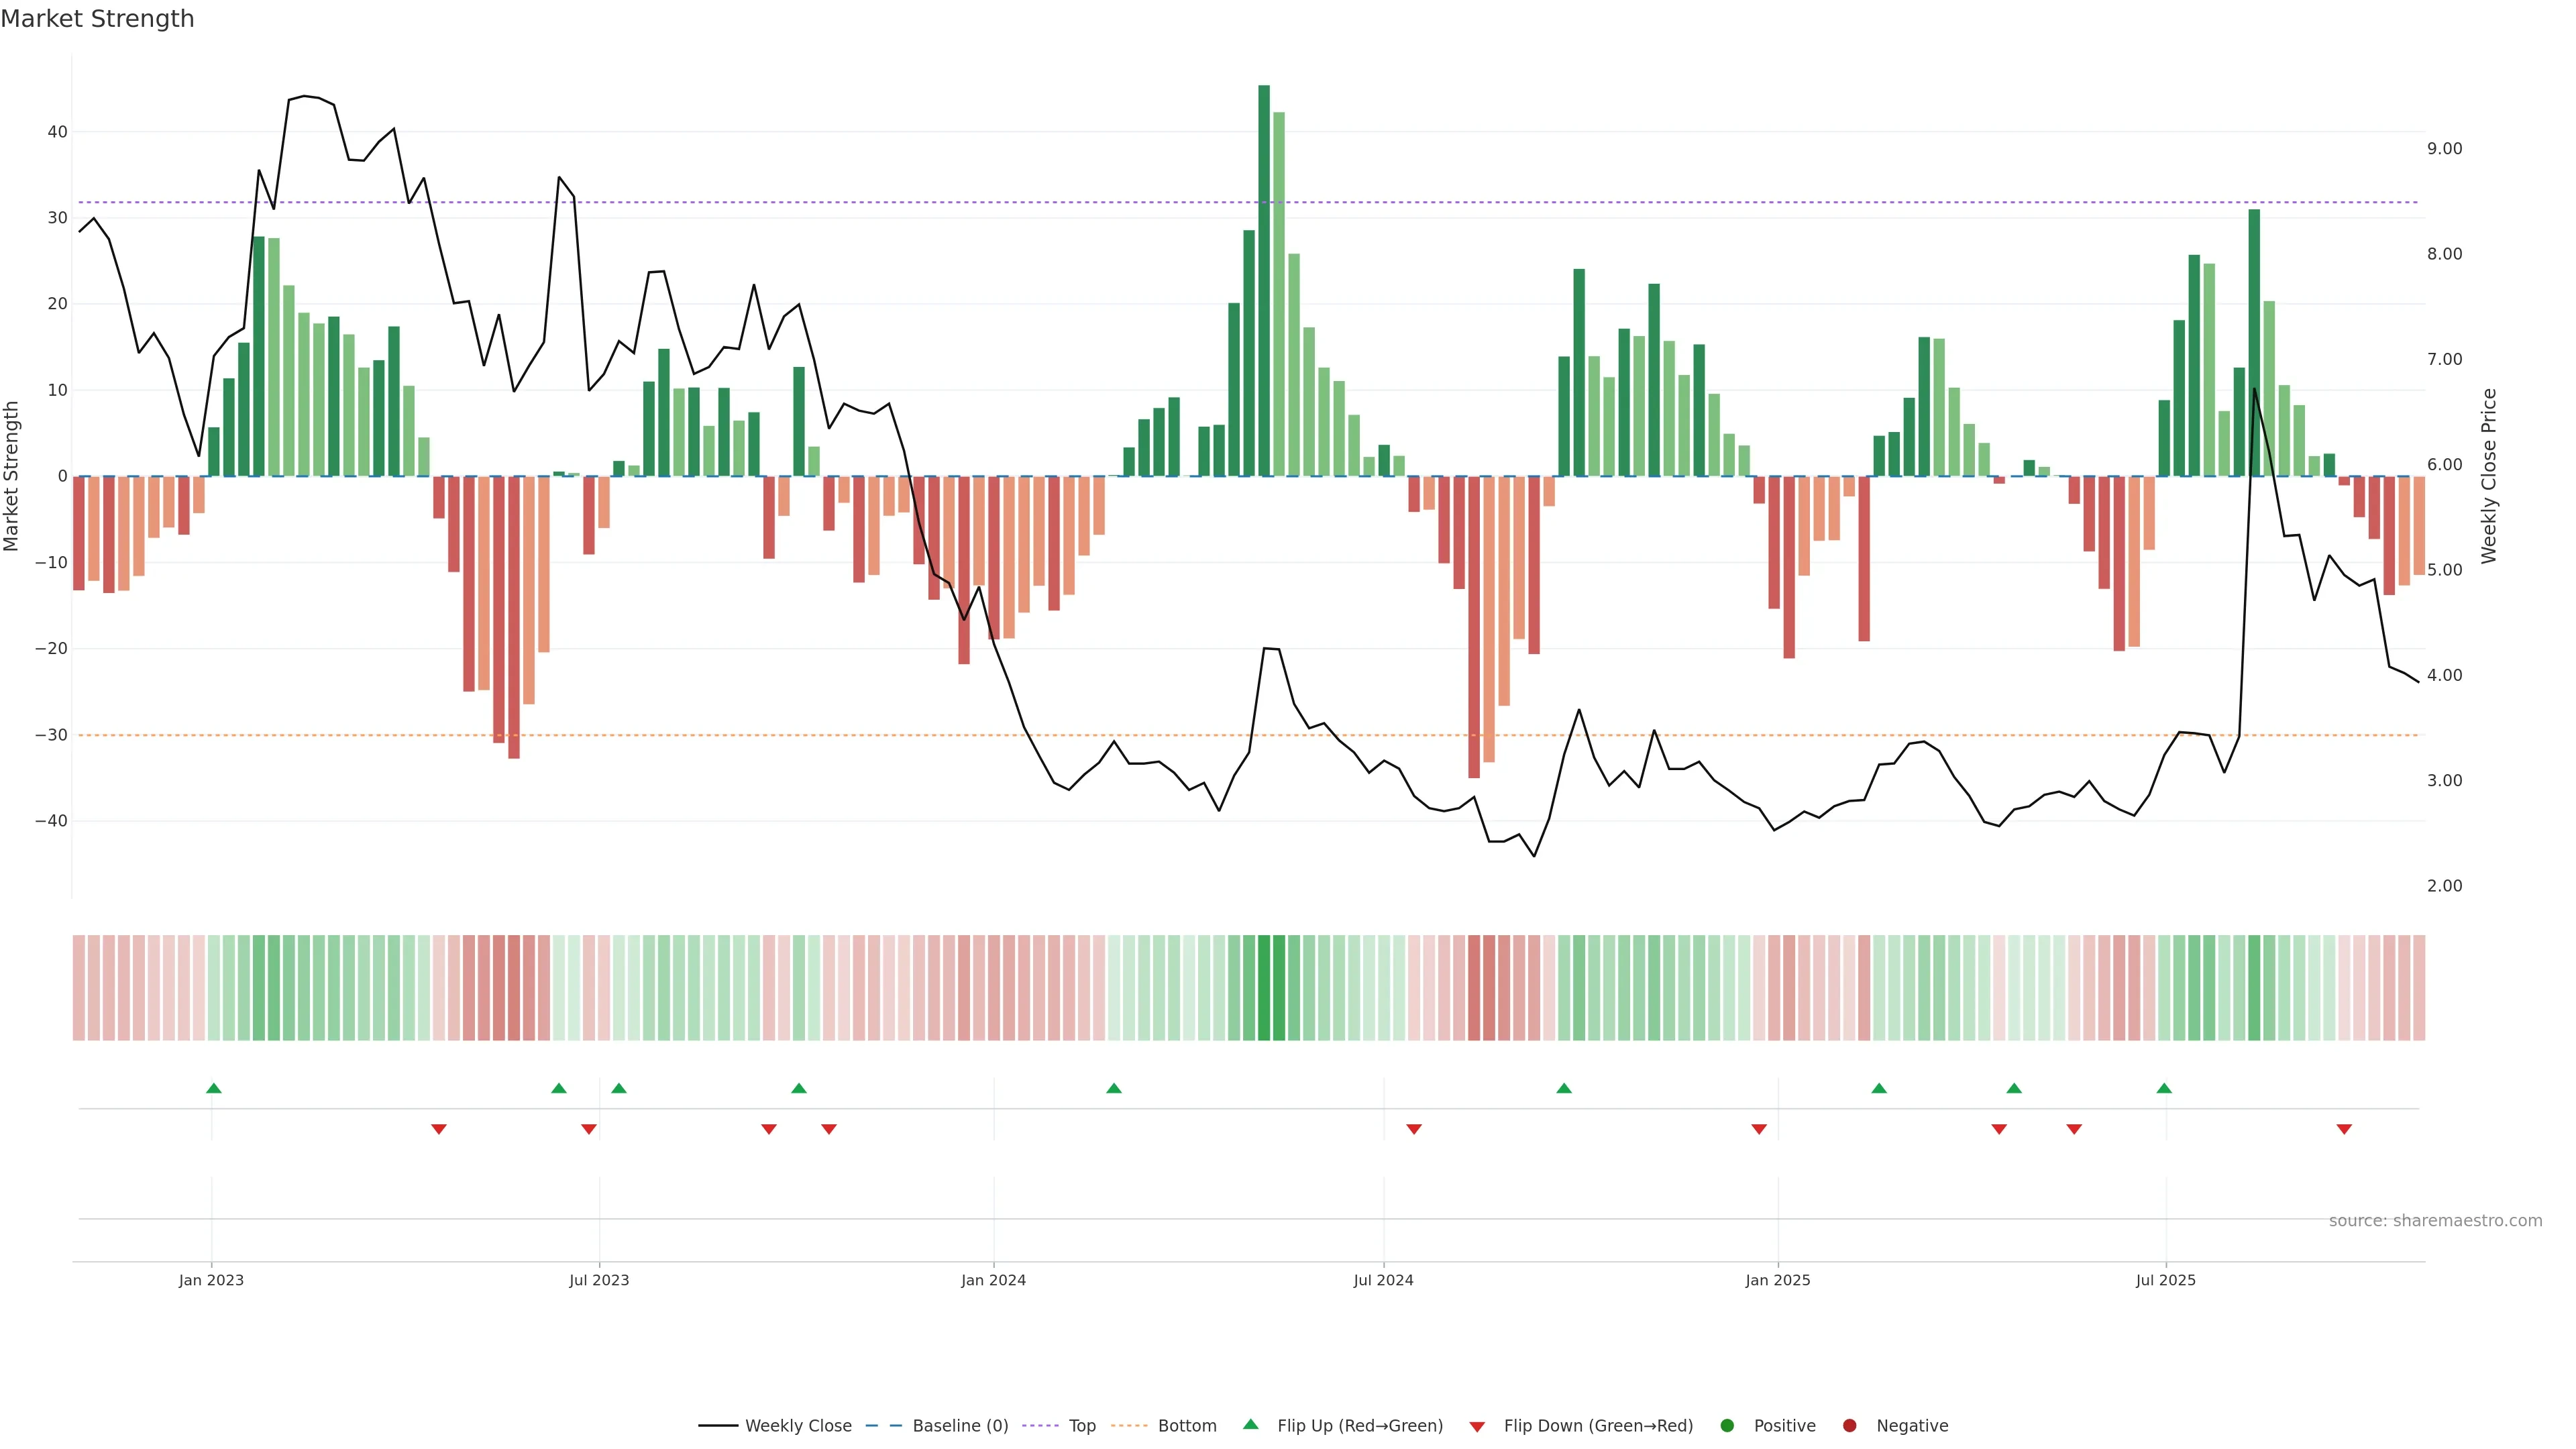
Task: Click the Market Strength chart title
Action: tap(97, 19)
